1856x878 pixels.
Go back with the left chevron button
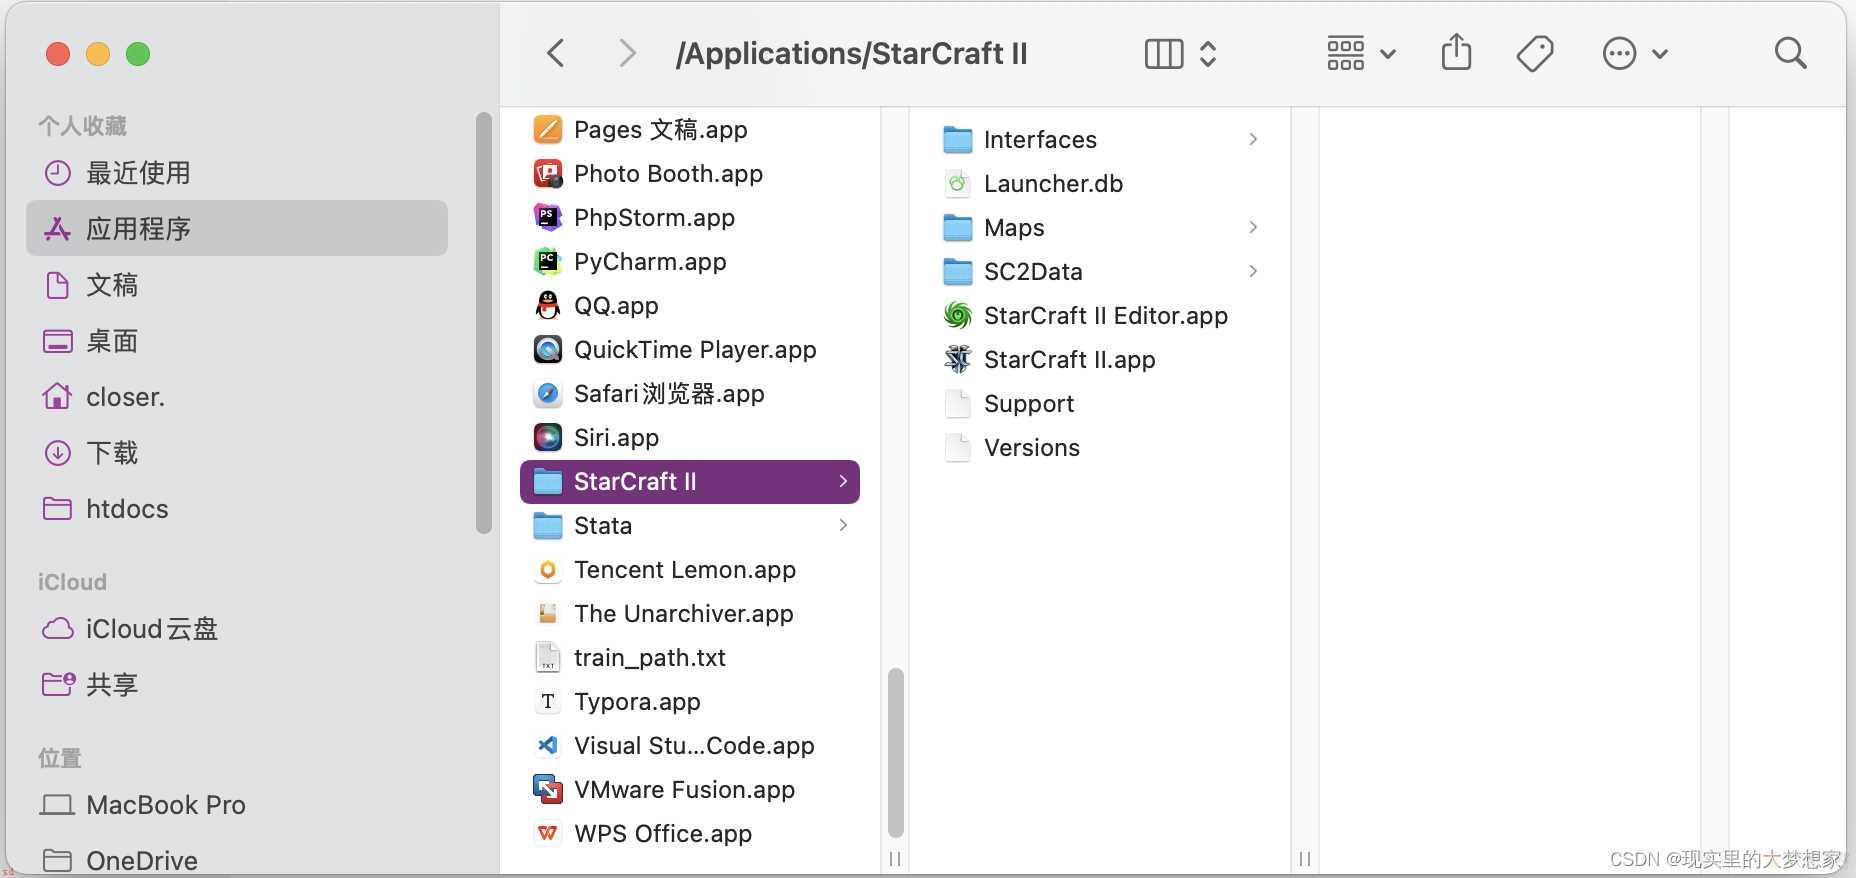point(556,53)
